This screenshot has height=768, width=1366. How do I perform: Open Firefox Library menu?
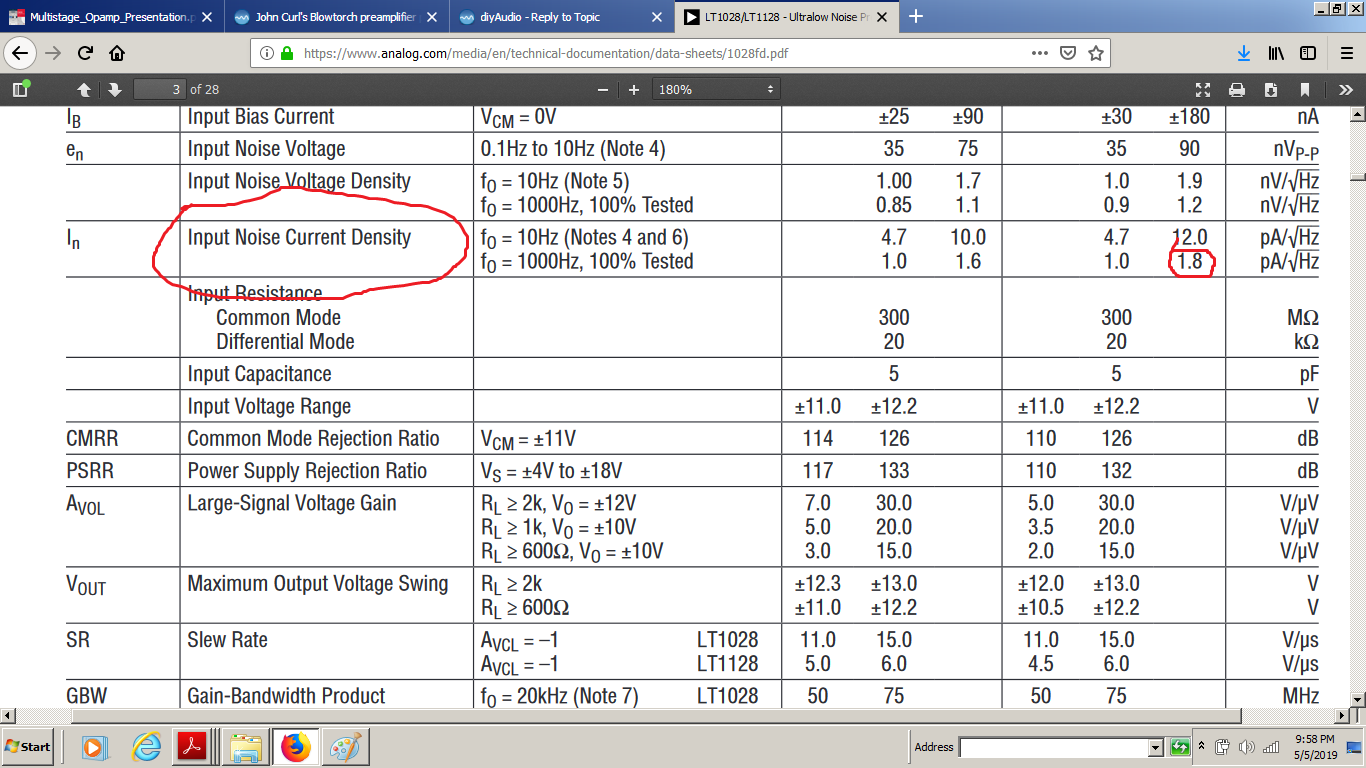pos(1277,53)
